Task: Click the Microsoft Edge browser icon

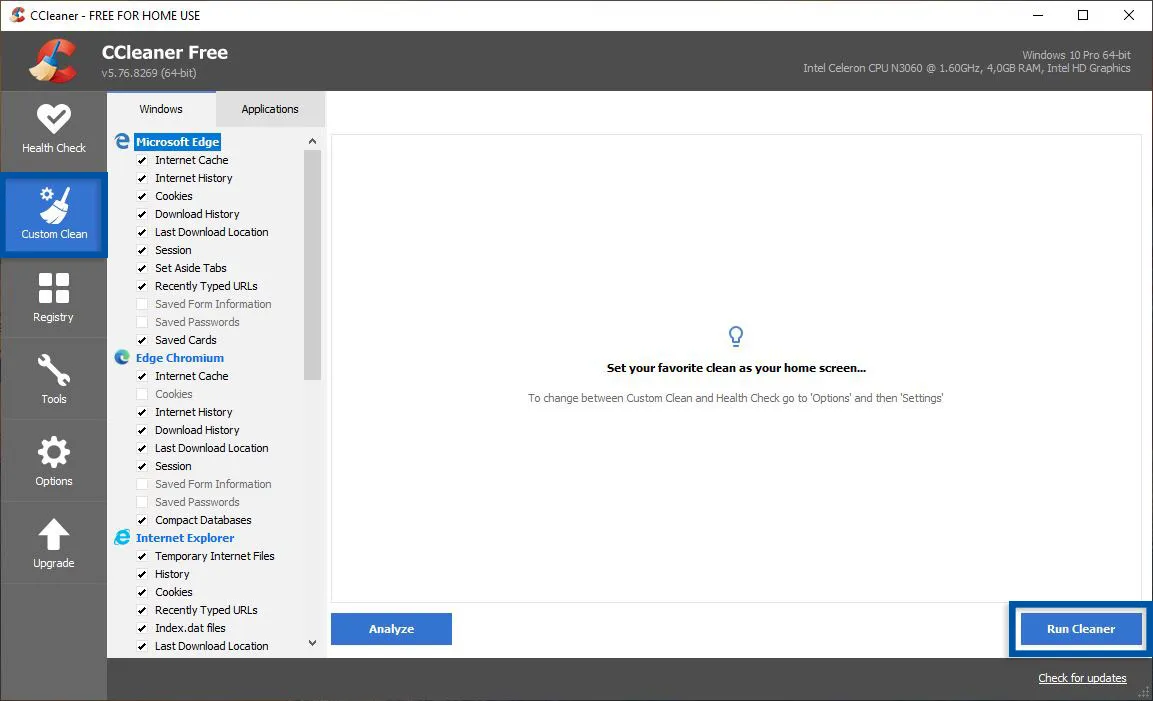Action: click(x=121, y=141)
